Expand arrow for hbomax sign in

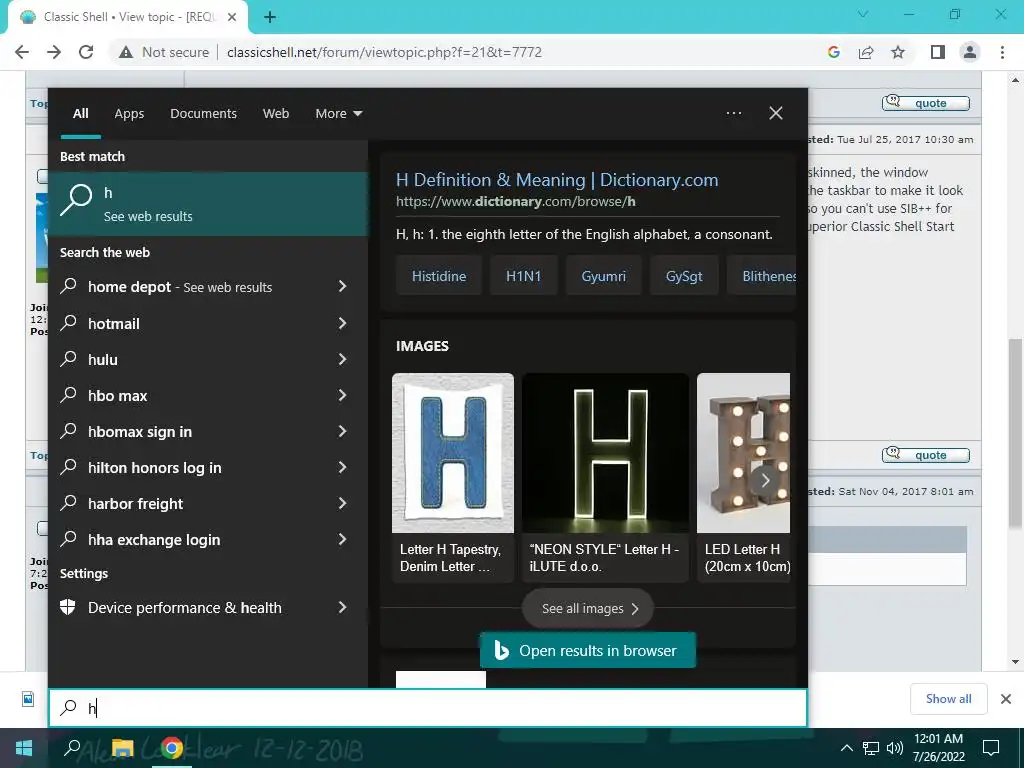(x=342, y=431)
